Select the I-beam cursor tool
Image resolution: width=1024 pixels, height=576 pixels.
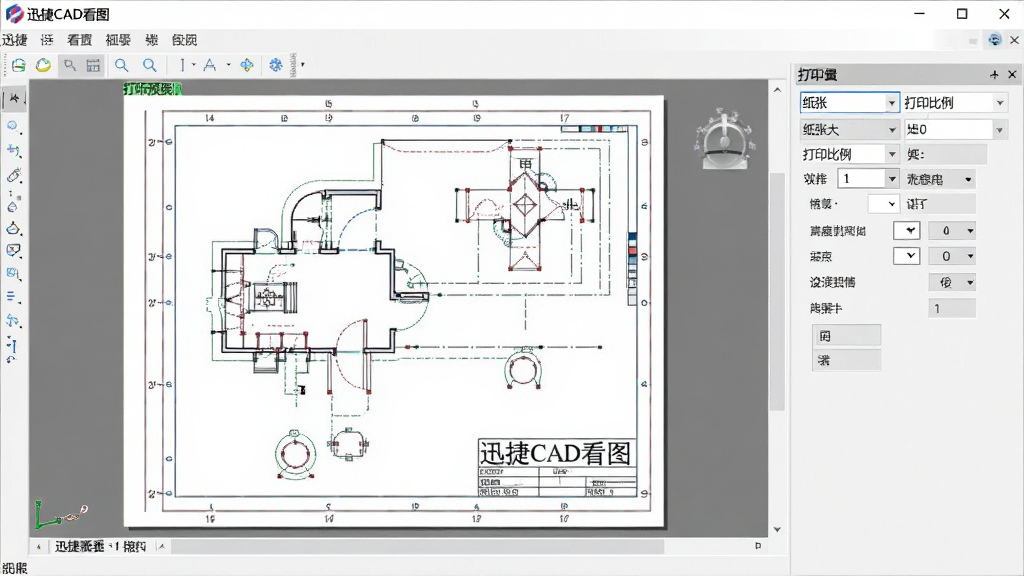183,65
